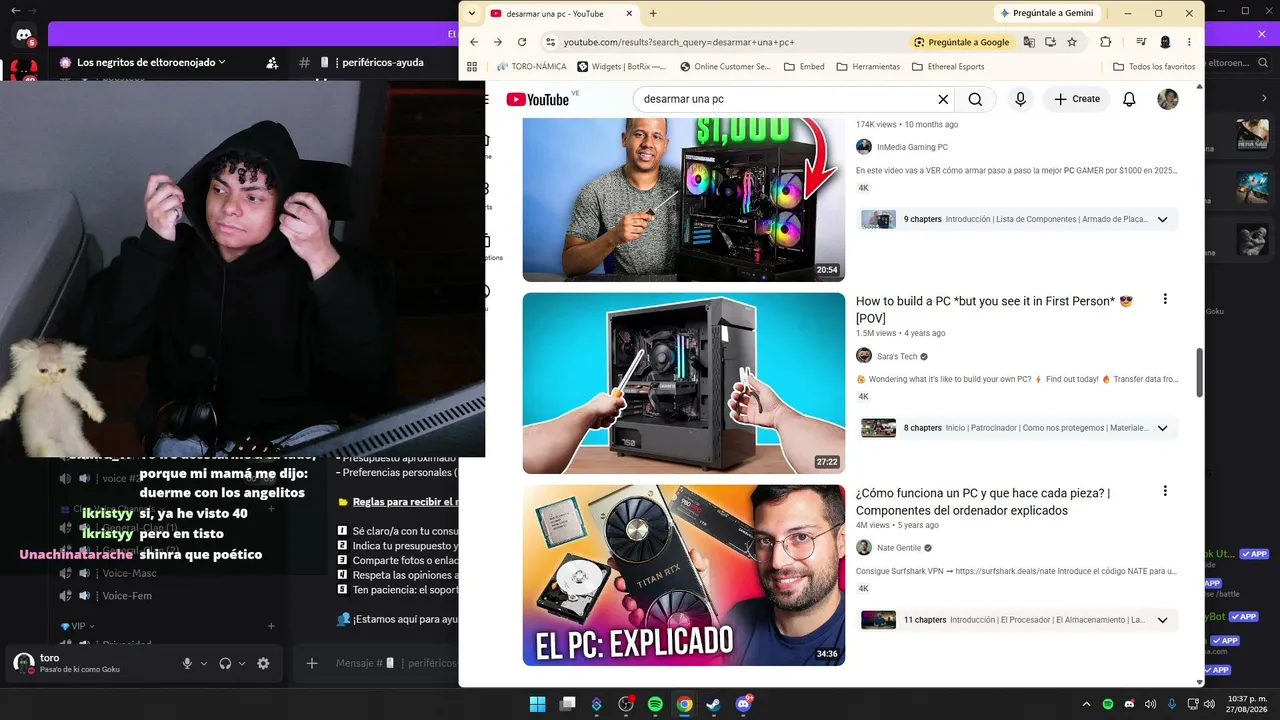Open Windows Start menu
The height and width of the screenshot is (720, 1280).
(x=537, y=704)
